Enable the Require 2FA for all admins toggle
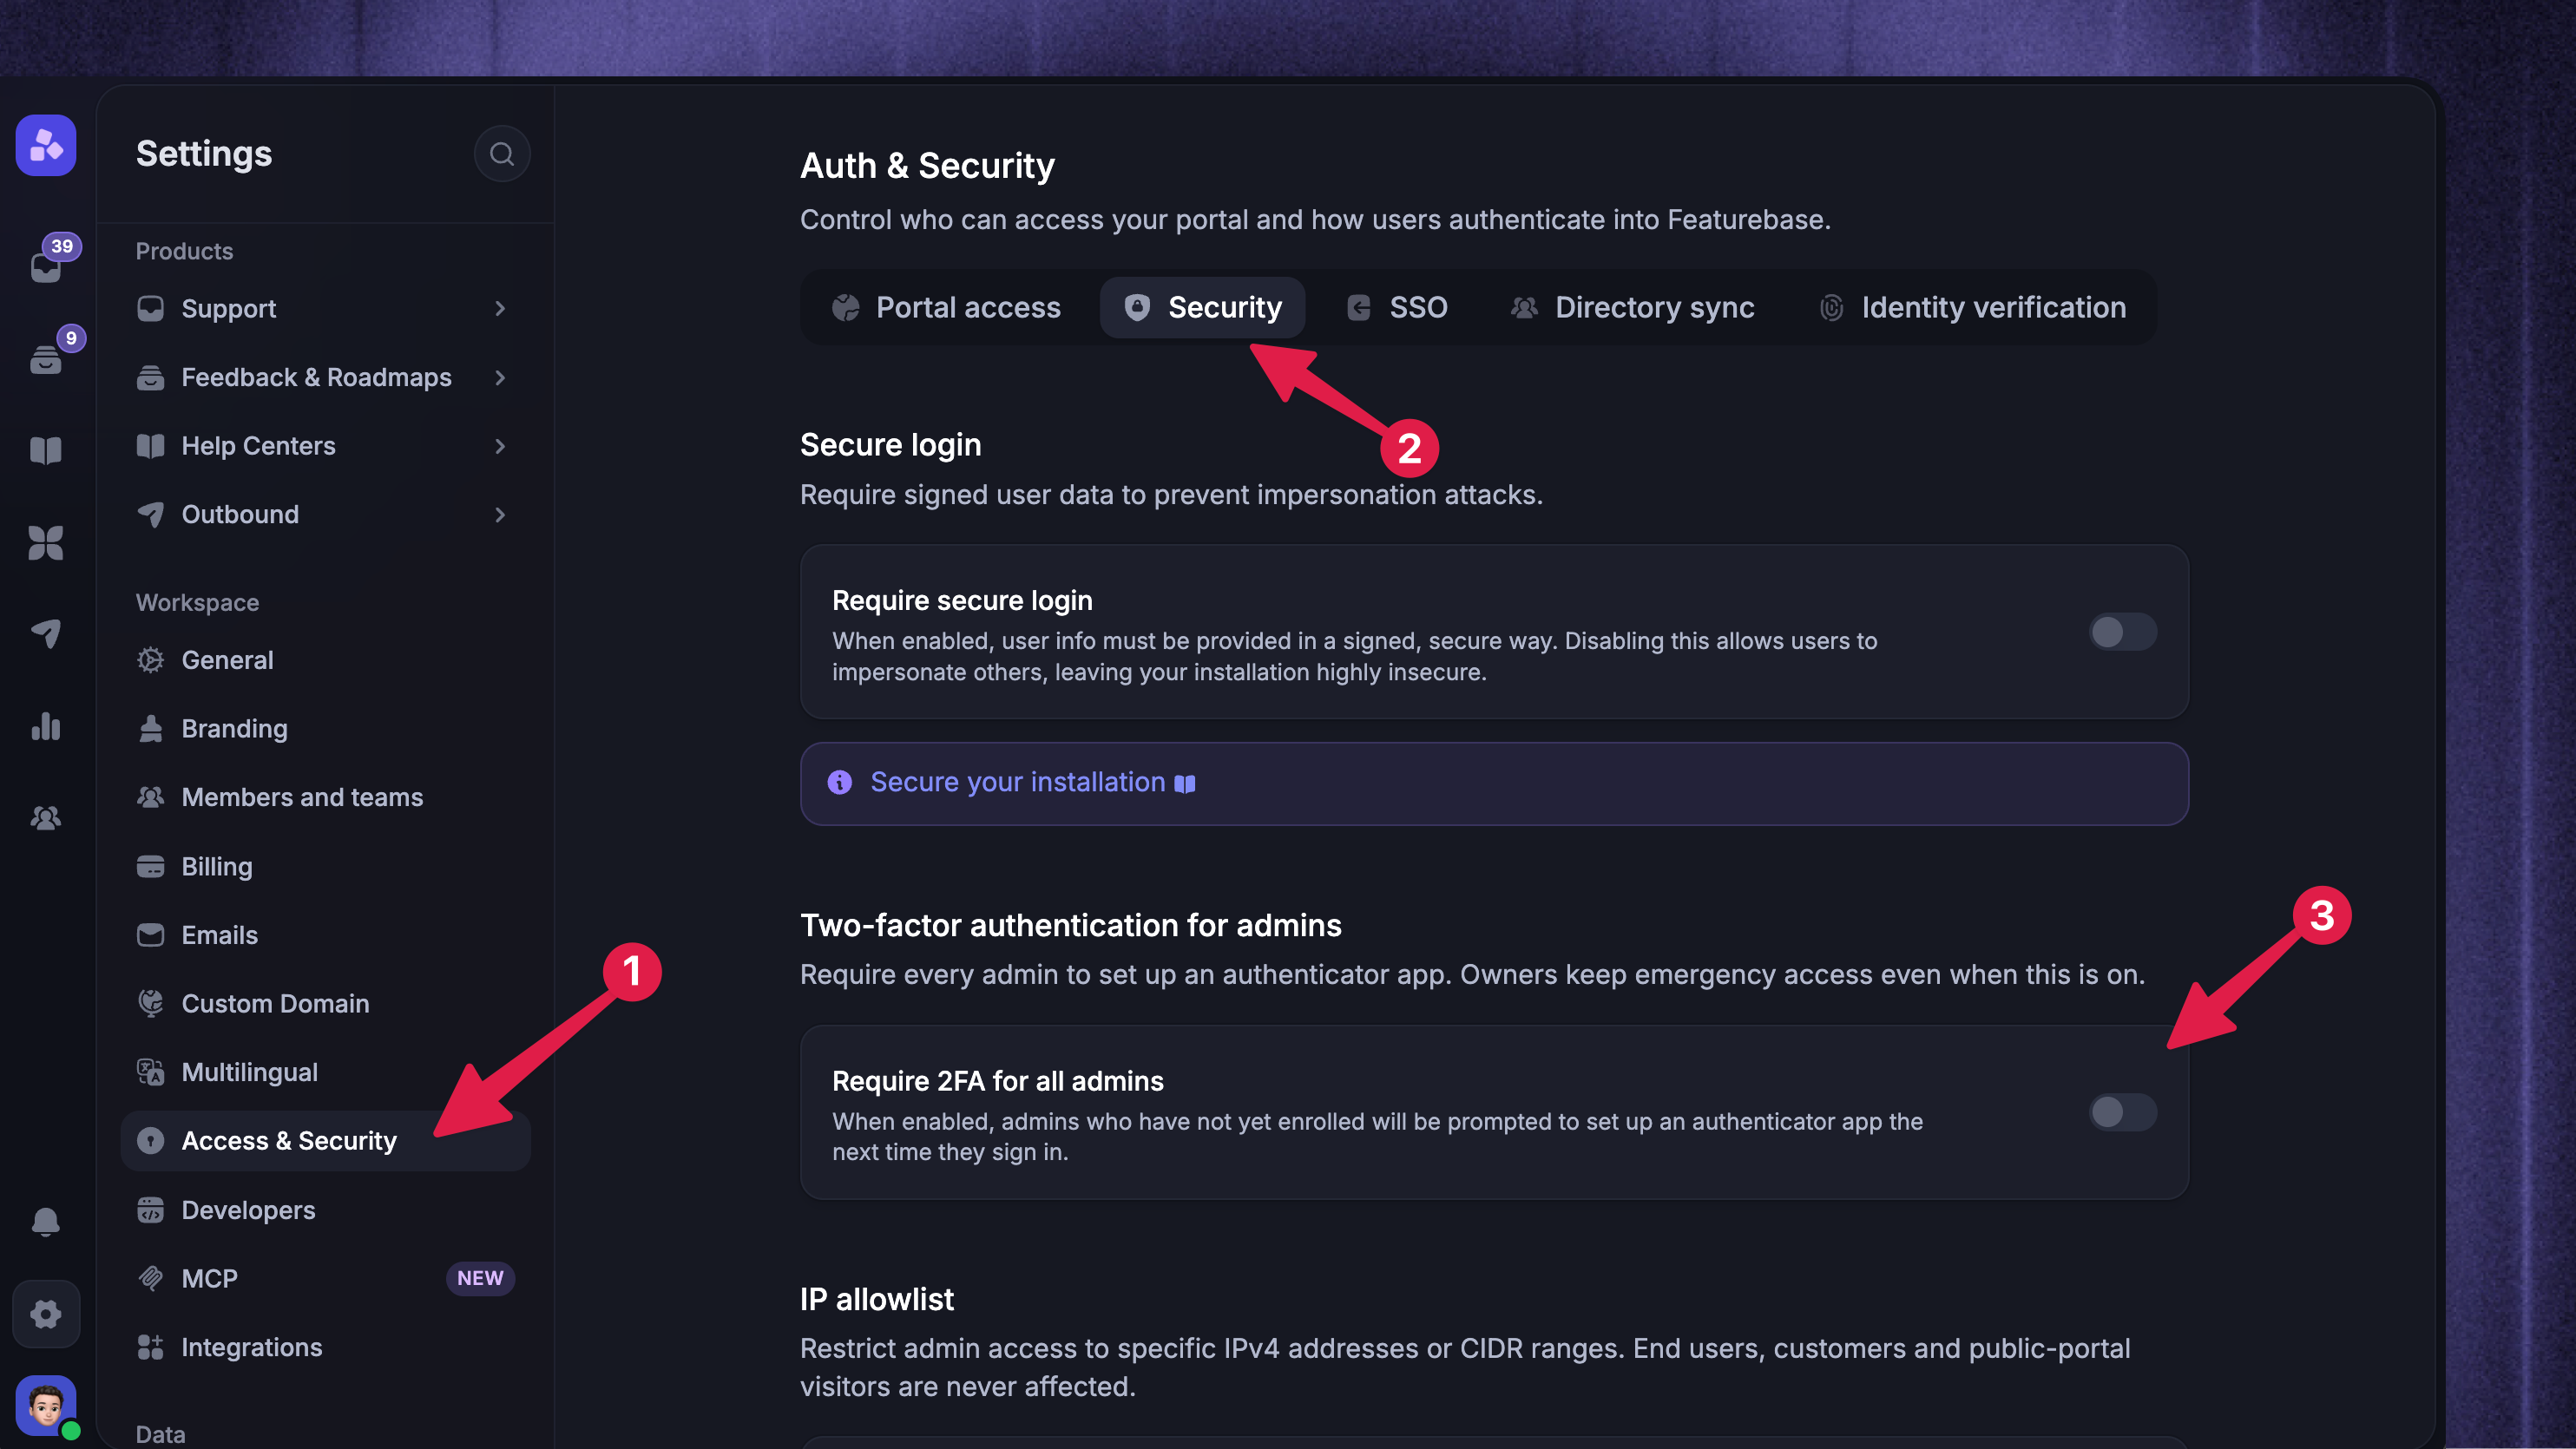 click(2122, 1112)
